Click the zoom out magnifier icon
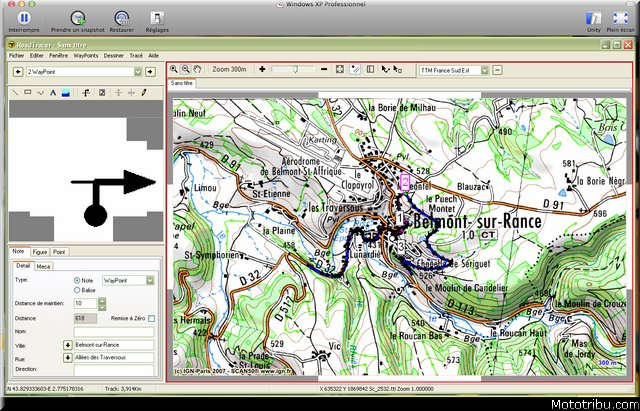Image resolution: width=640 pixels, height=411 pixels. click(x=186, y=69)
